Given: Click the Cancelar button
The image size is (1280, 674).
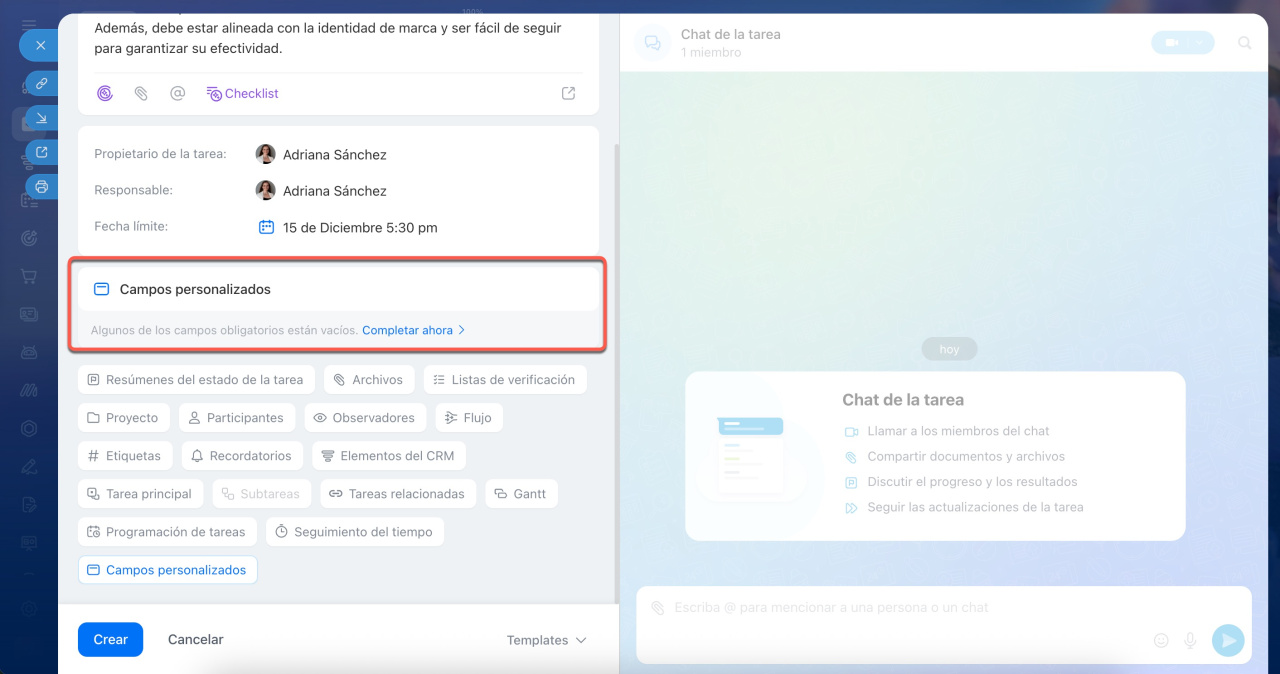Looking at the screenshot, I should coord(195,639).
